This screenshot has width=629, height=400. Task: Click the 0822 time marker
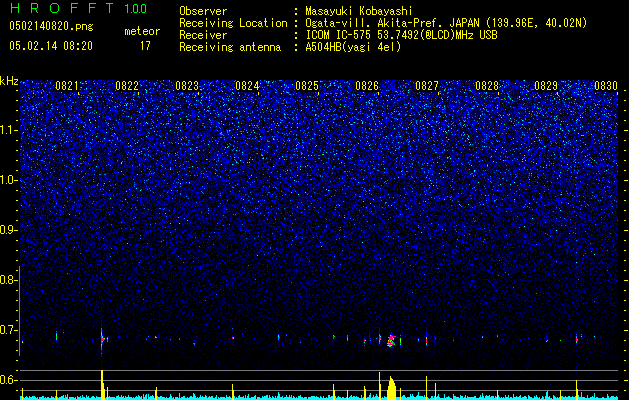click(x=127, y=86)
